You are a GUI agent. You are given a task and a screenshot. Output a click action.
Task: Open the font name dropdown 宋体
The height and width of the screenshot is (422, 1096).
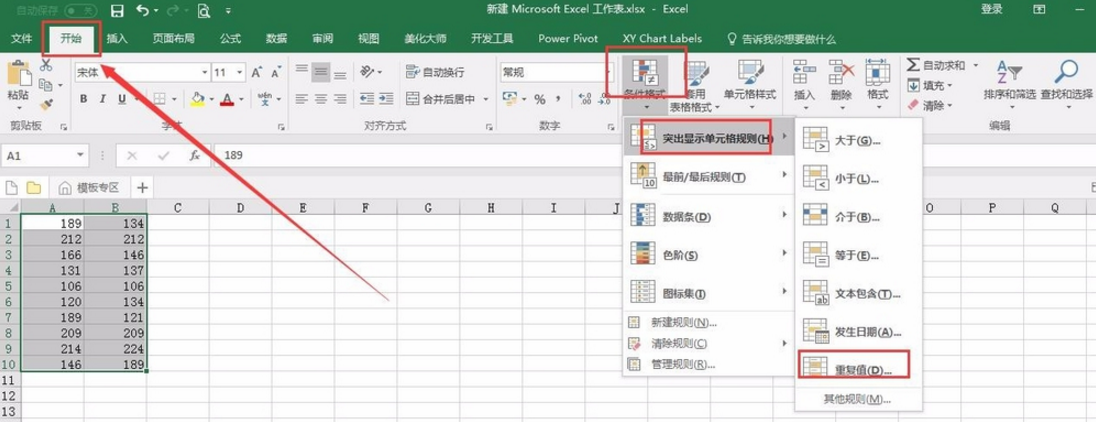[205, 72]
